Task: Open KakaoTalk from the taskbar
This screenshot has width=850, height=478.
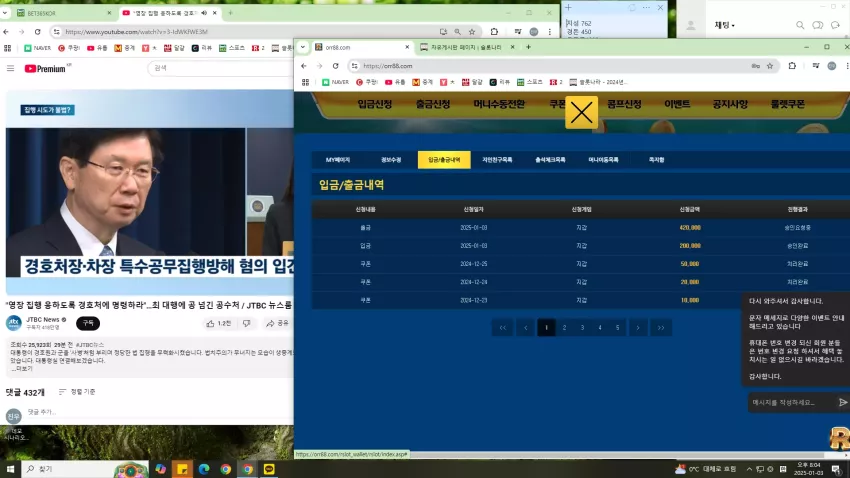Action: pos(269,469)
